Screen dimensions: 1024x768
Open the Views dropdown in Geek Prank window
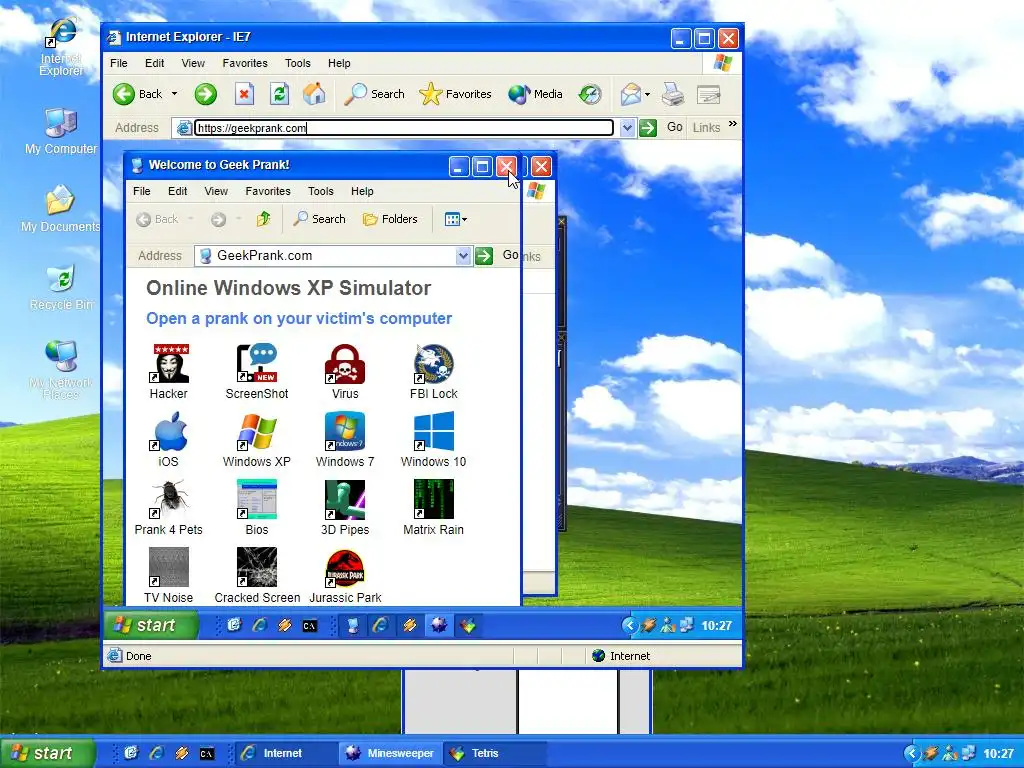click(x=455, y=219)
